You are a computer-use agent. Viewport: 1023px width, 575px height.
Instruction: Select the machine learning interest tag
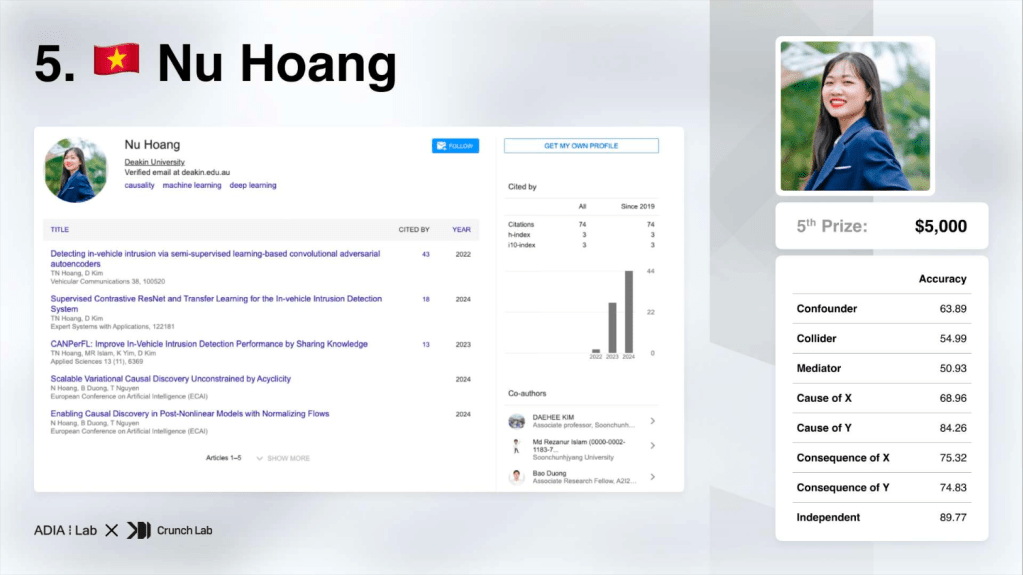(x=192, y=185)
